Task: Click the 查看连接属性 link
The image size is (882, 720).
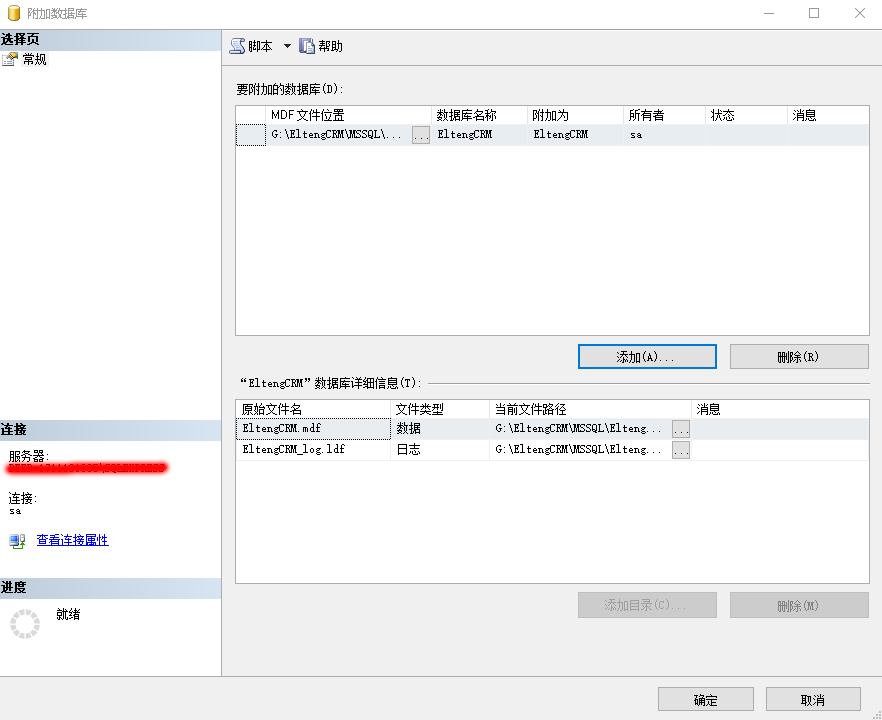Action: click(x=72, y=540)
